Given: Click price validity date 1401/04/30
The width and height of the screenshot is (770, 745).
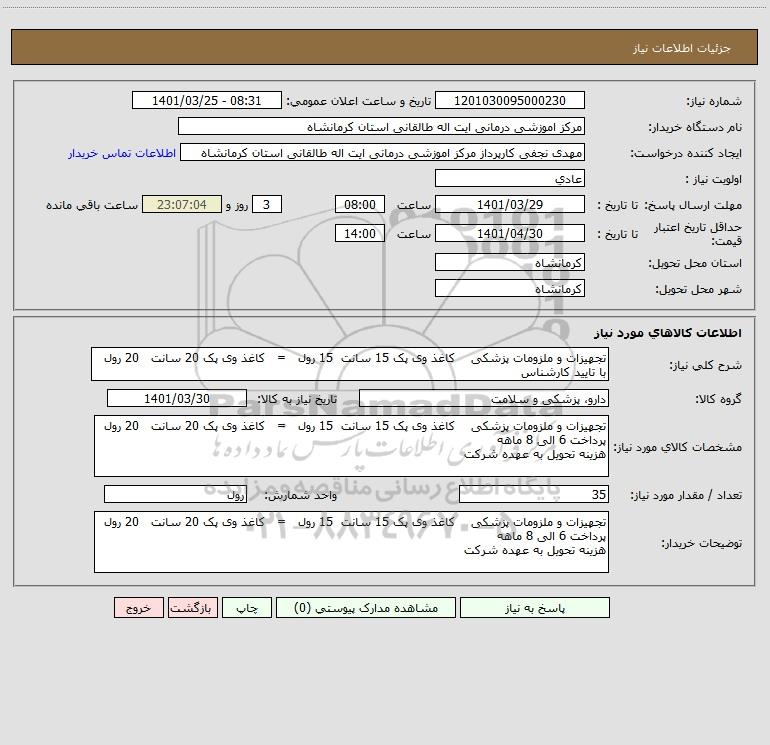Looking at the screenshot, I should click(x=510, y=233).
